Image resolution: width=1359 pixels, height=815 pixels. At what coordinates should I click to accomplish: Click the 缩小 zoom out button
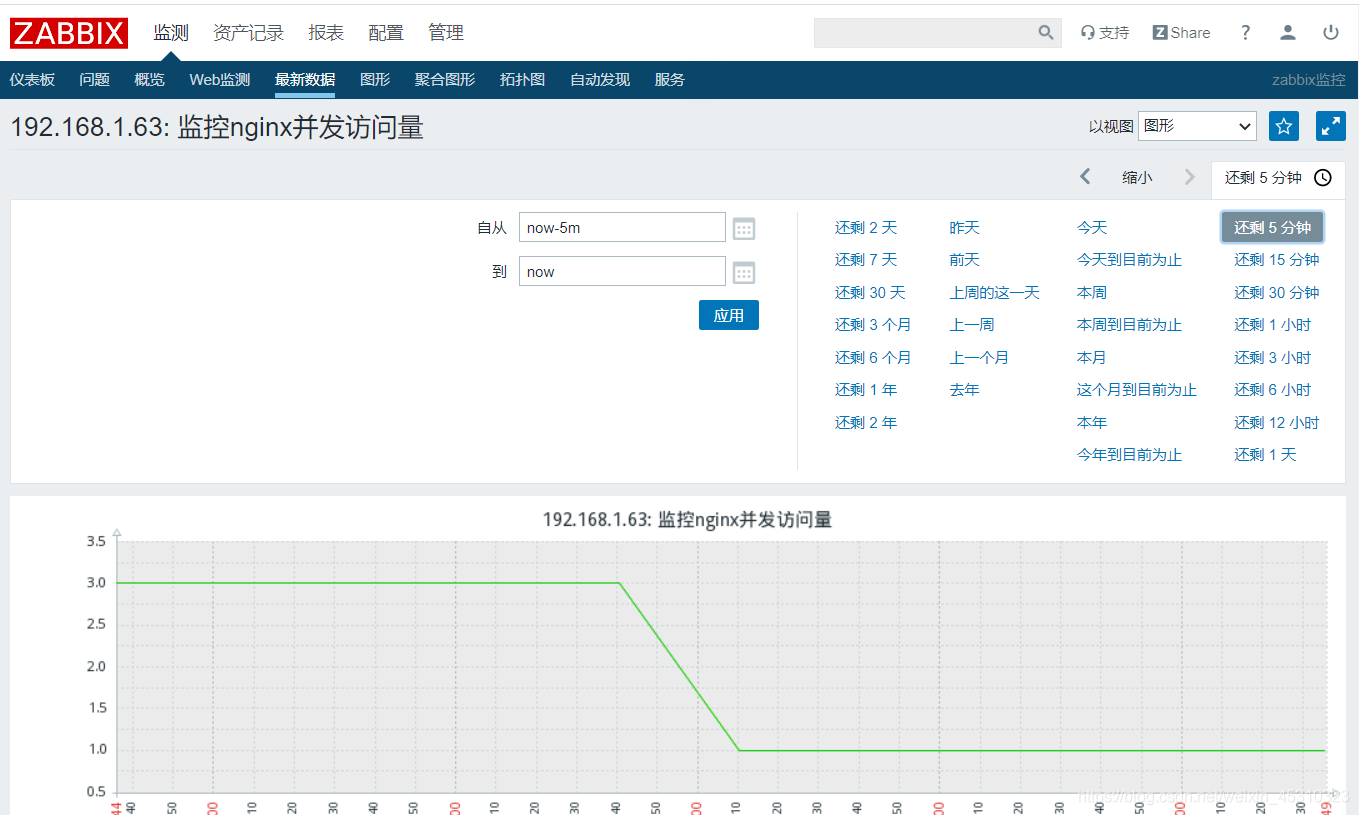[1137, 177]
